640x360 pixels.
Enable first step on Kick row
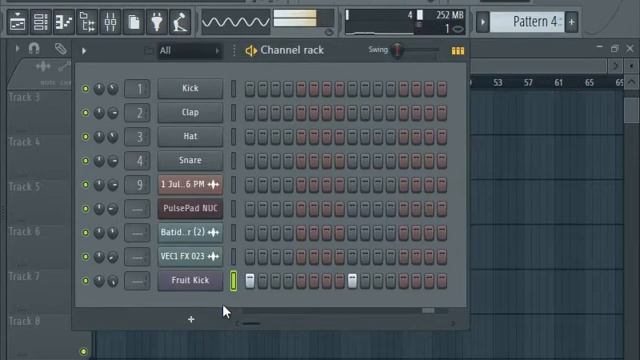[x=250, y=89]
